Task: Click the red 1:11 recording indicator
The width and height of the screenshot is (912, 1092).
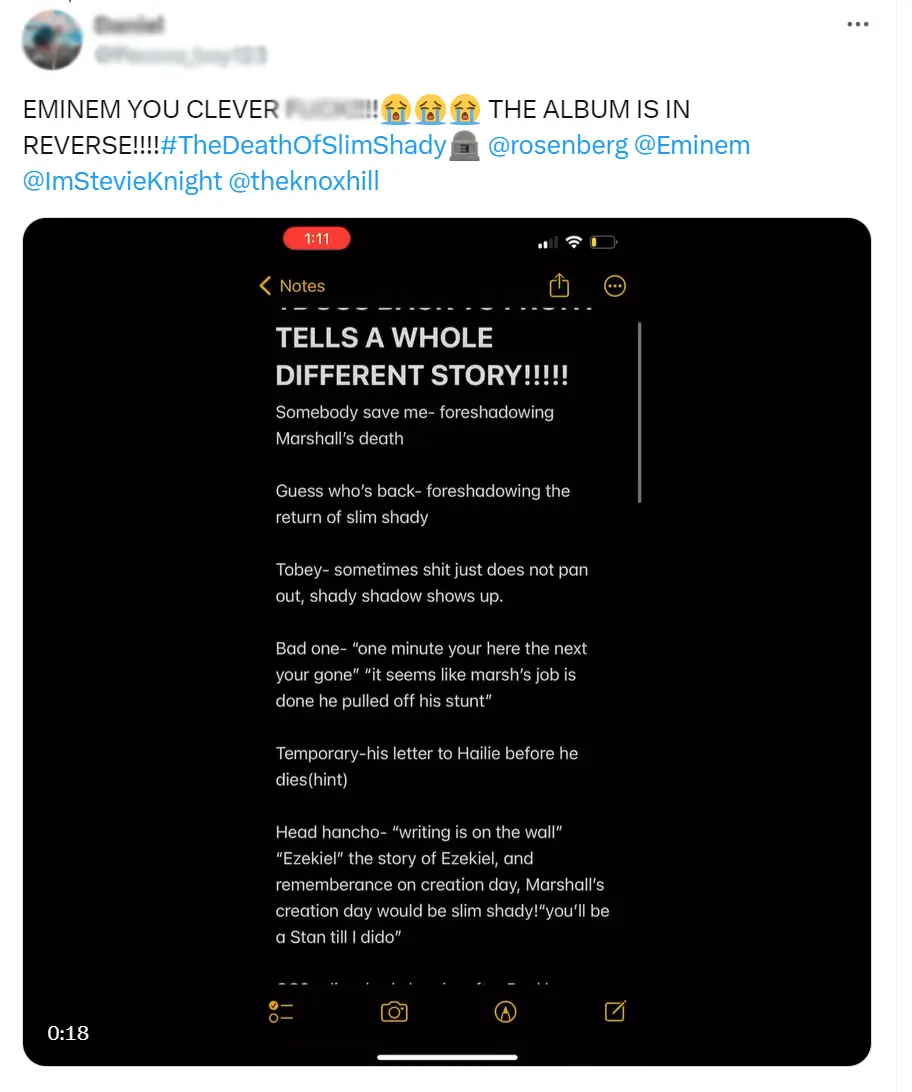Action: pyautogui.click(x=317, y=239)
